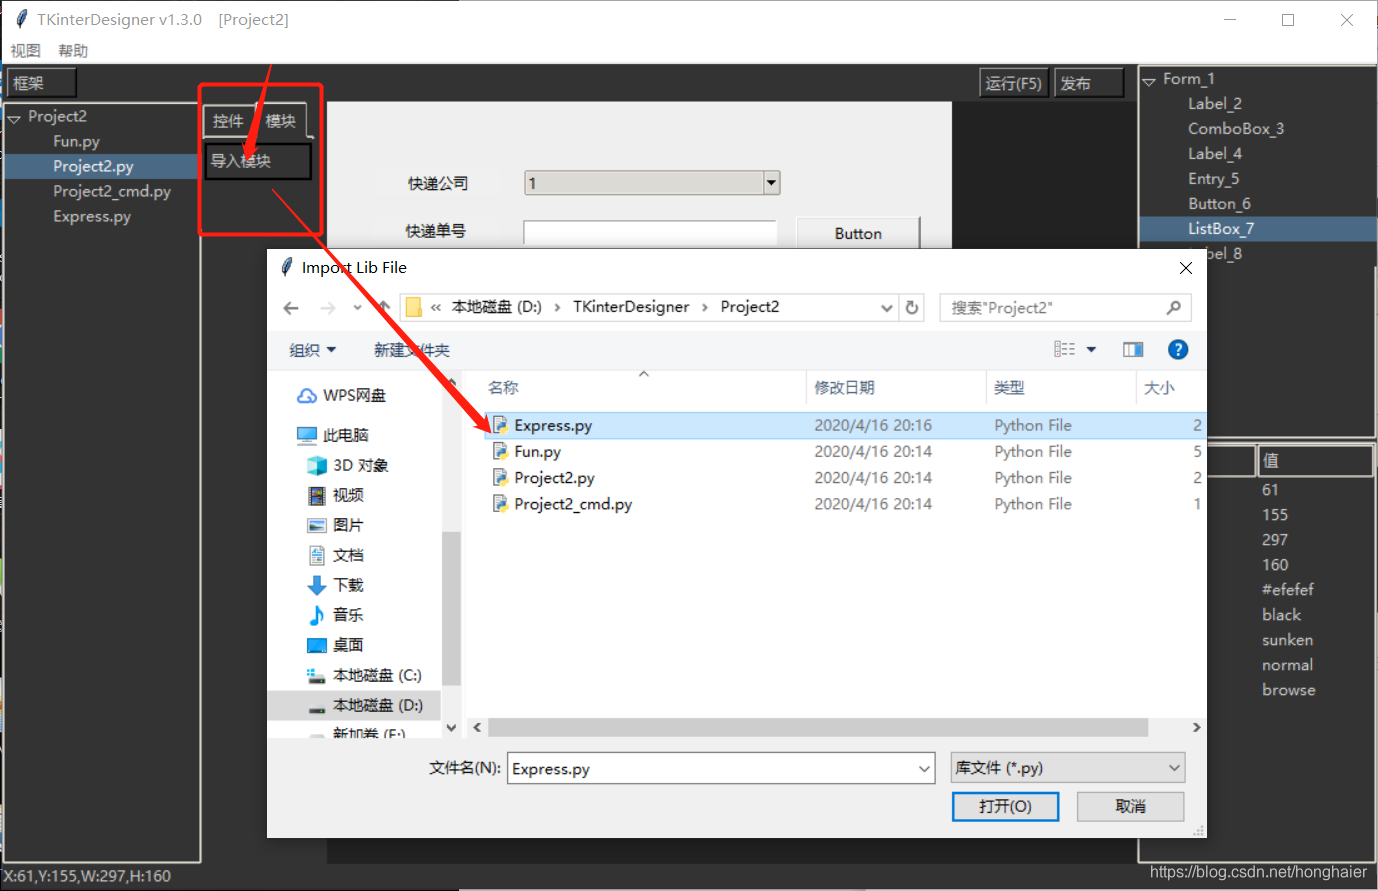The image size is (1378, 891).
Task: Select Button_6 in widget tree
Action: [x=1219, y=204]
